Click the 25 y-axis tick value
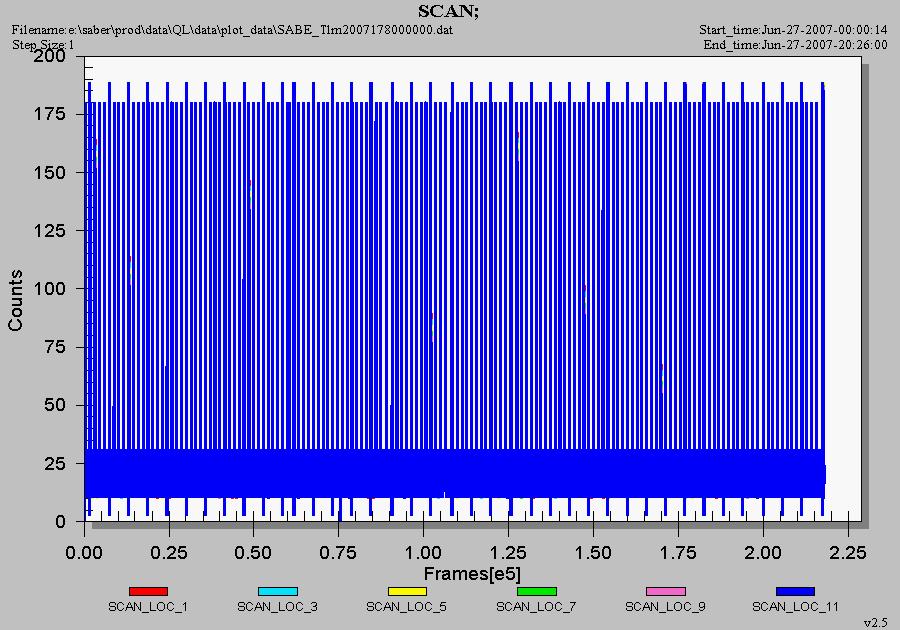The image size is (900, 630). pyautogui.click(x=55, y=463)
